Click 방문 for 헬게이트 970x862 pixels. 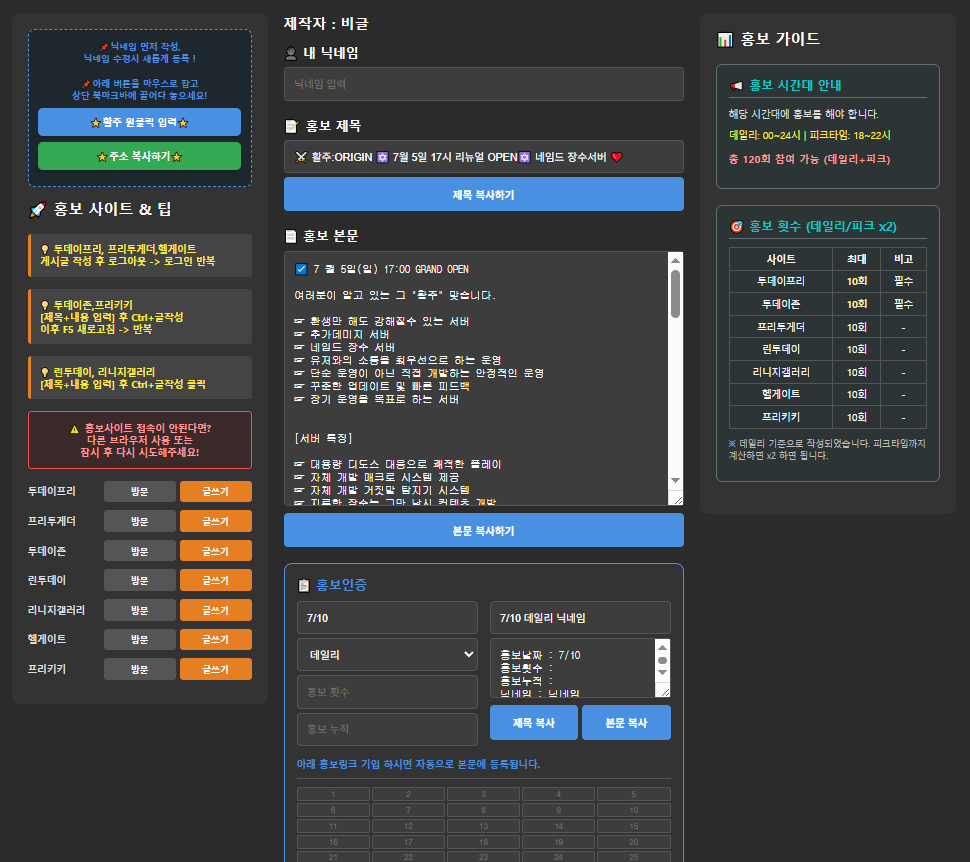click(140, 639)
